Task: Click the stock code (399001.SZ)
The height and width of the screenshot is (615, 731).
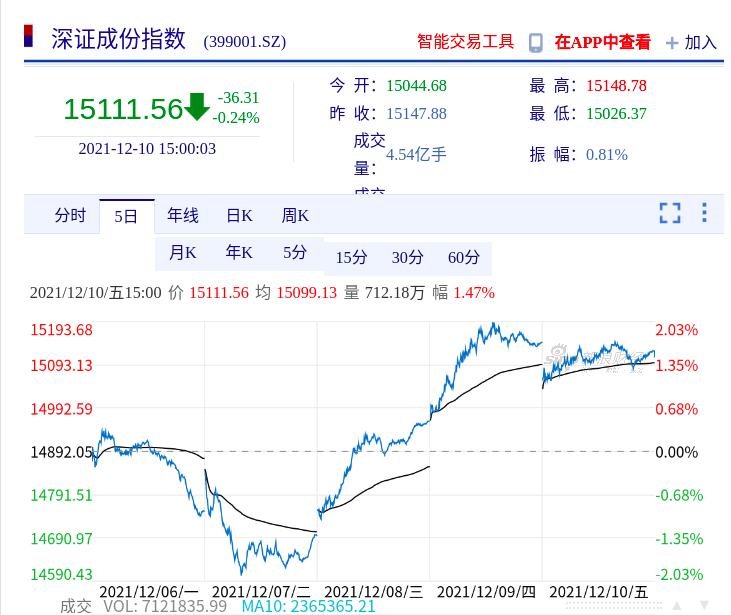Action: pyautogui.click(x=245, y=42)
